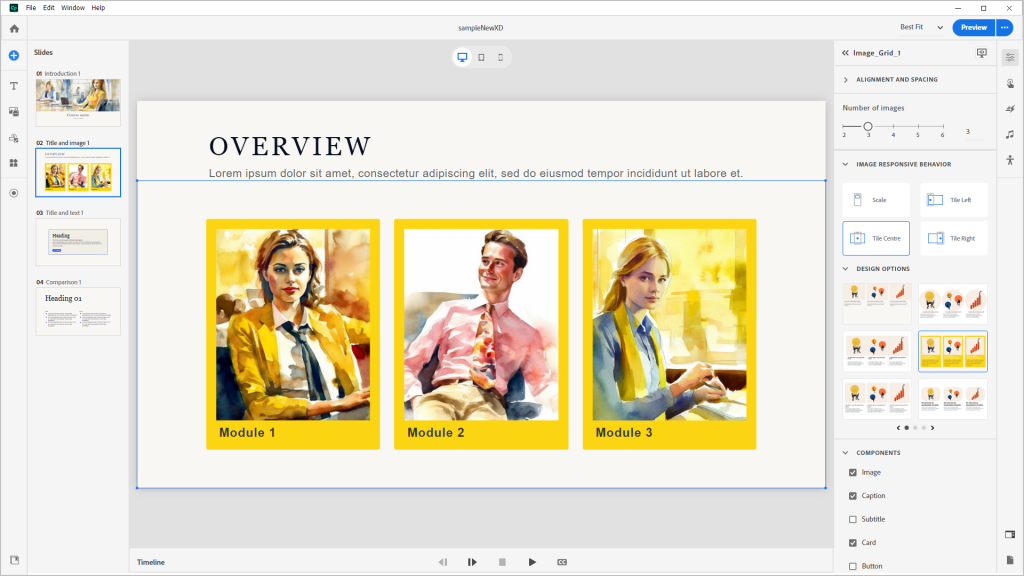This screenshot has width=1024, height=576.
Task: Open the Accessibility panel icon
Action: click(x=1010, y=160)
